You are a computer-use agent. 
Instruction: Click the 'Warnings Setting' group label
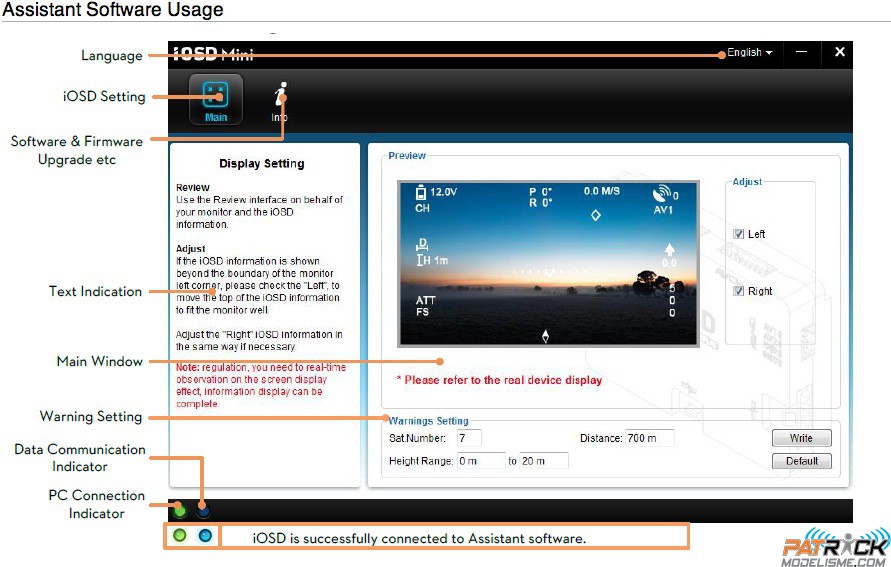(428, 421)
